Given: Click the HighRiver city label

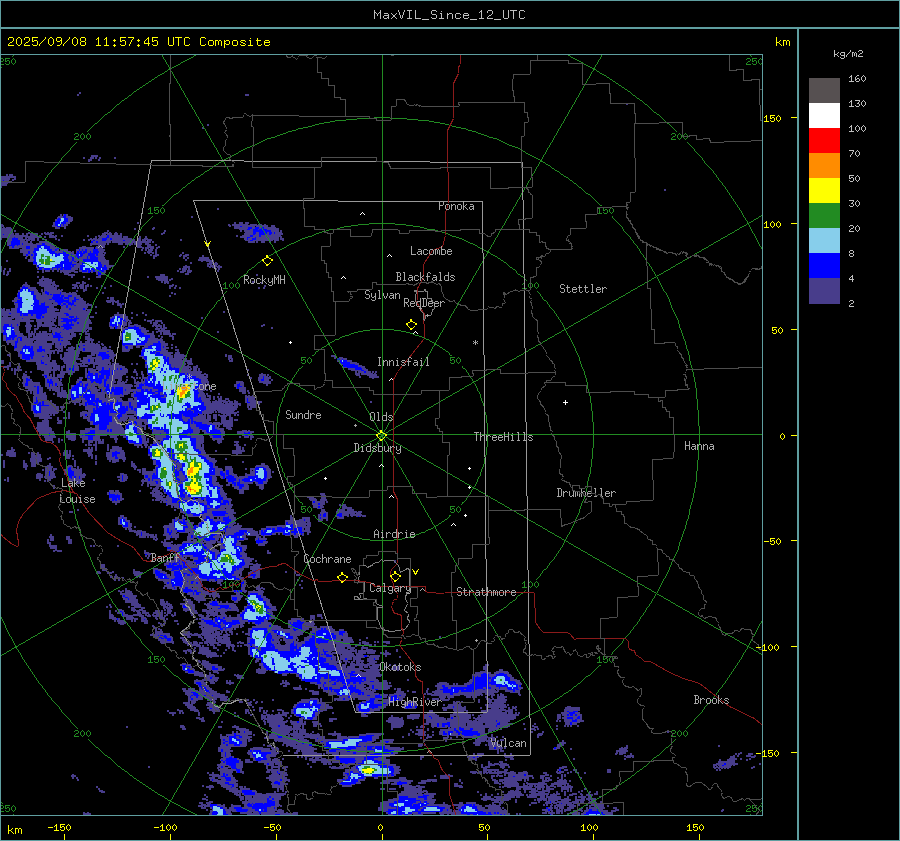Looking at the screenshot, I should 414,702.
